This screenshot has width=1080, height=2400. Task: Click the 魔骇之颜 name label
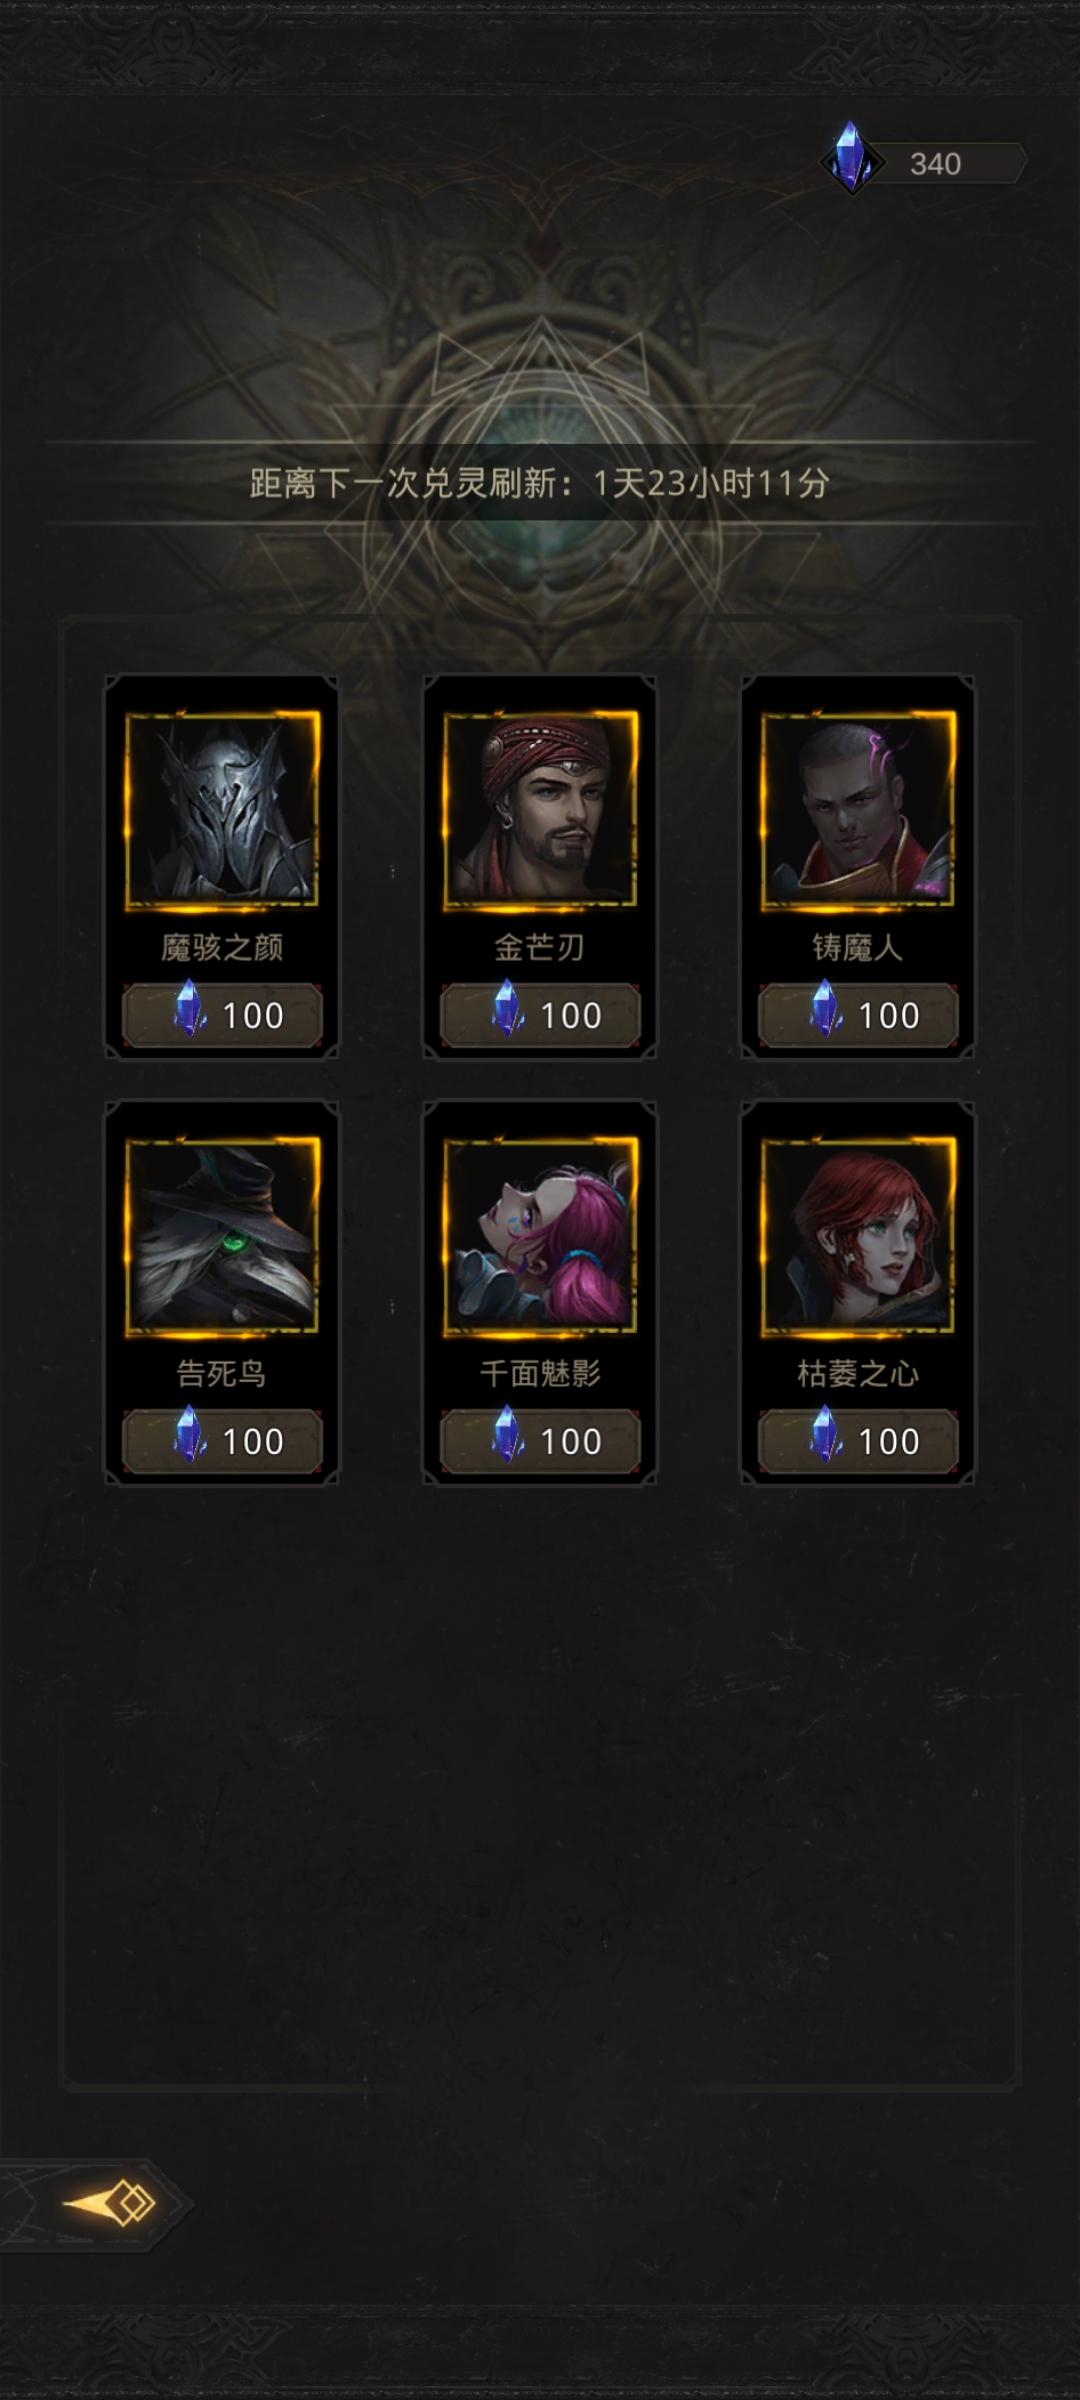coord(222,947)
